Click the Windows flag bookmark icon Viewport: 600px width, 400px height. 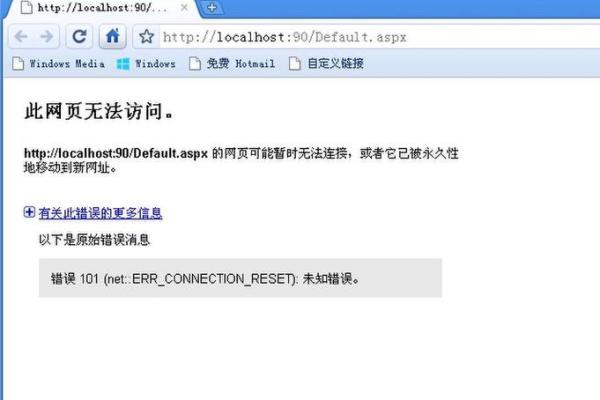[x=123, y=64]
